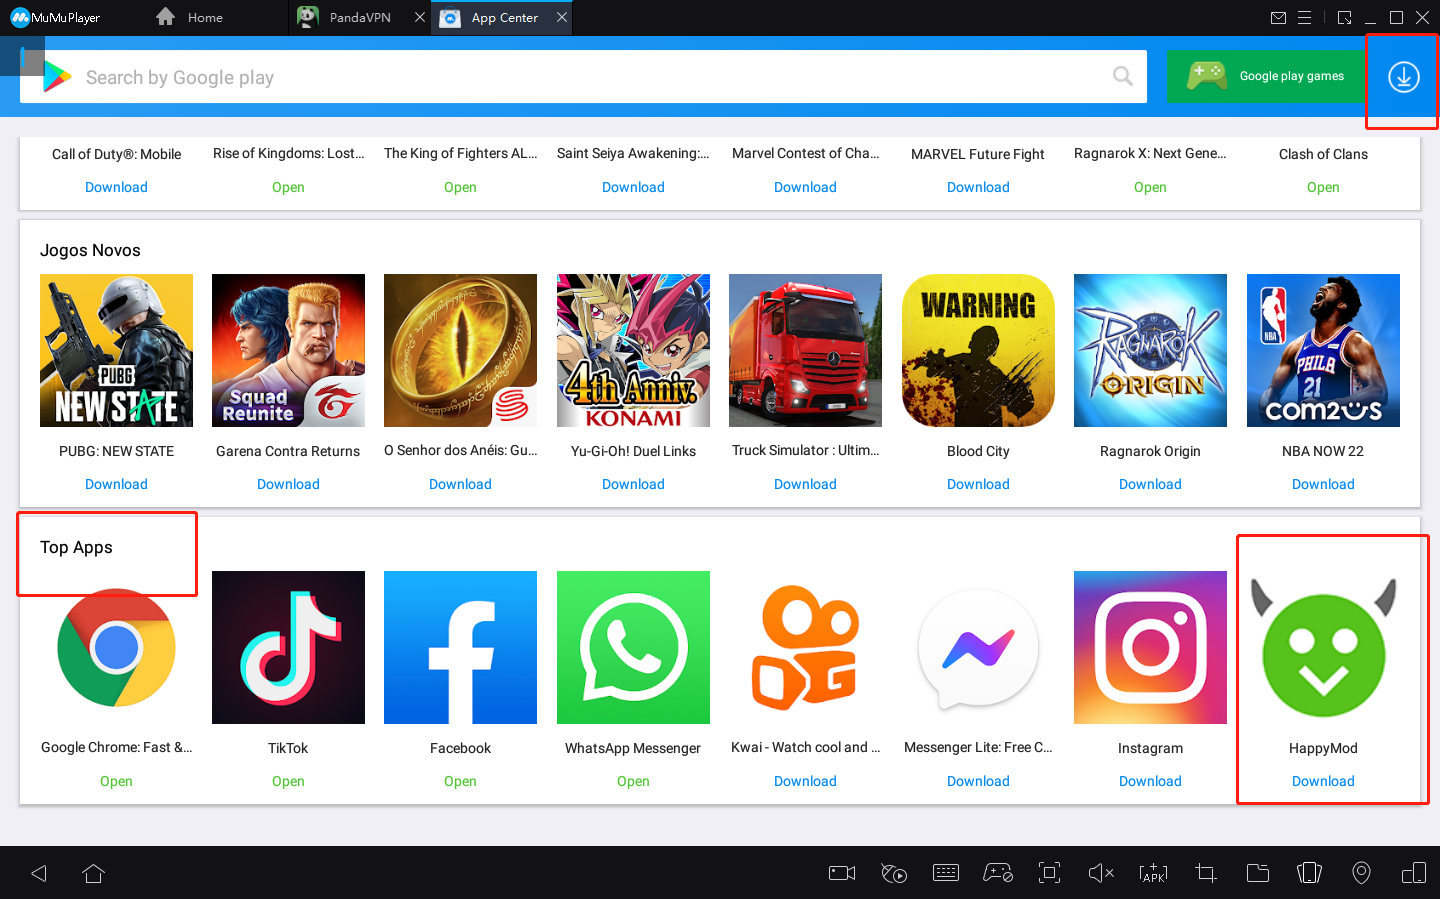Enable fullscreen mode from the toolbar

1049,872
